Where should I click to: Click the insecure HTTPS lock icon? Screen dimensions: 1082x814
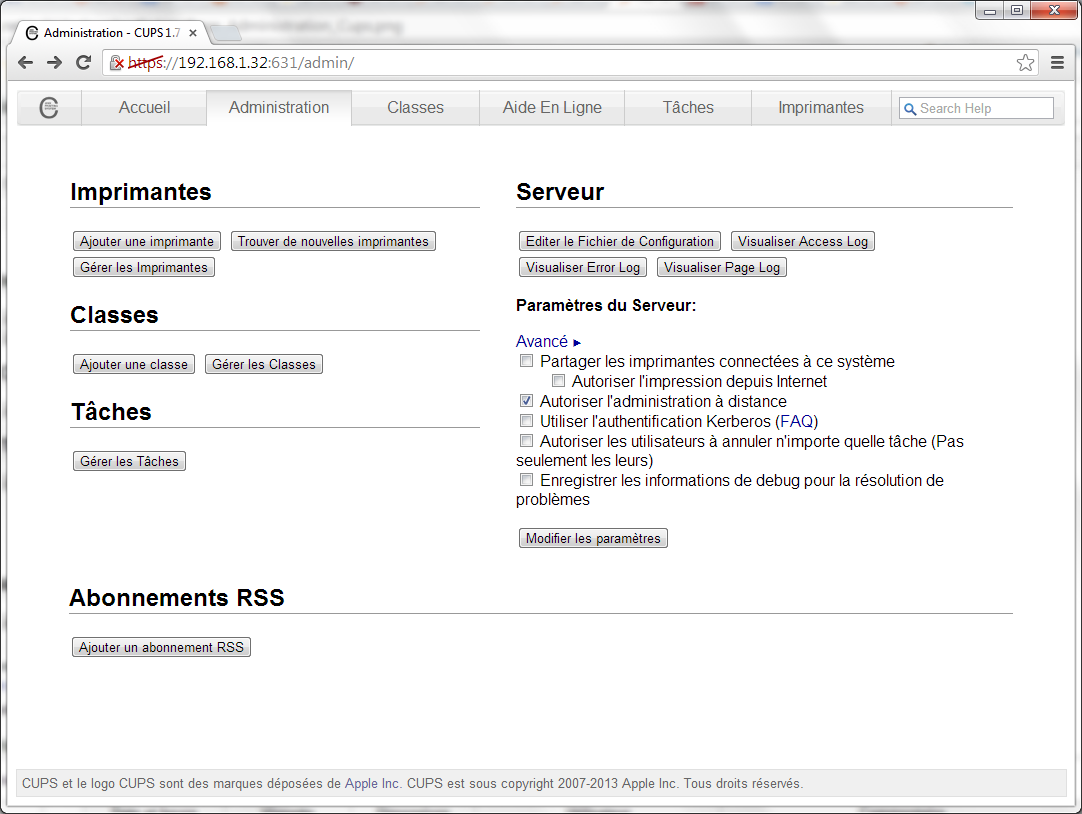[117, 63]
